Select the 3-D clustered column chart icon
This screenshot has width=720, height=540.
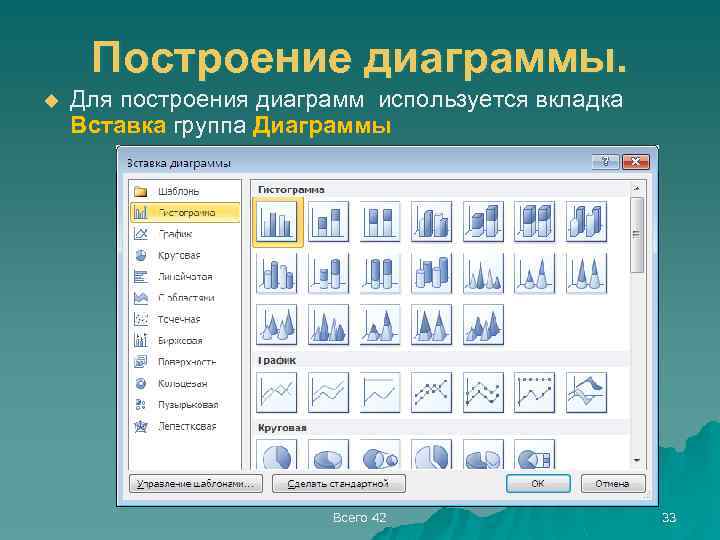coord(432,221)
